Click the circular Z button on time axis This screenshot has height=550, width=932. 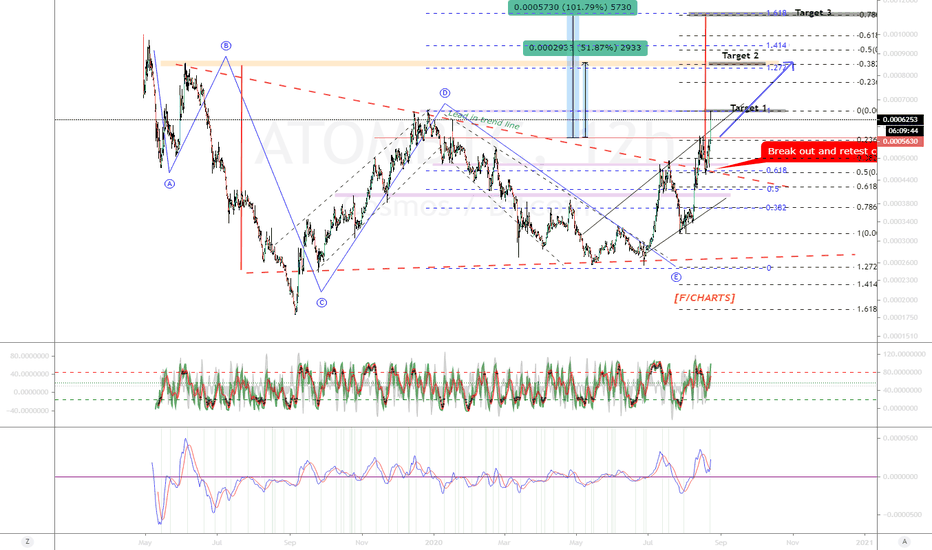pyautogui.click(x=27, y=542)
